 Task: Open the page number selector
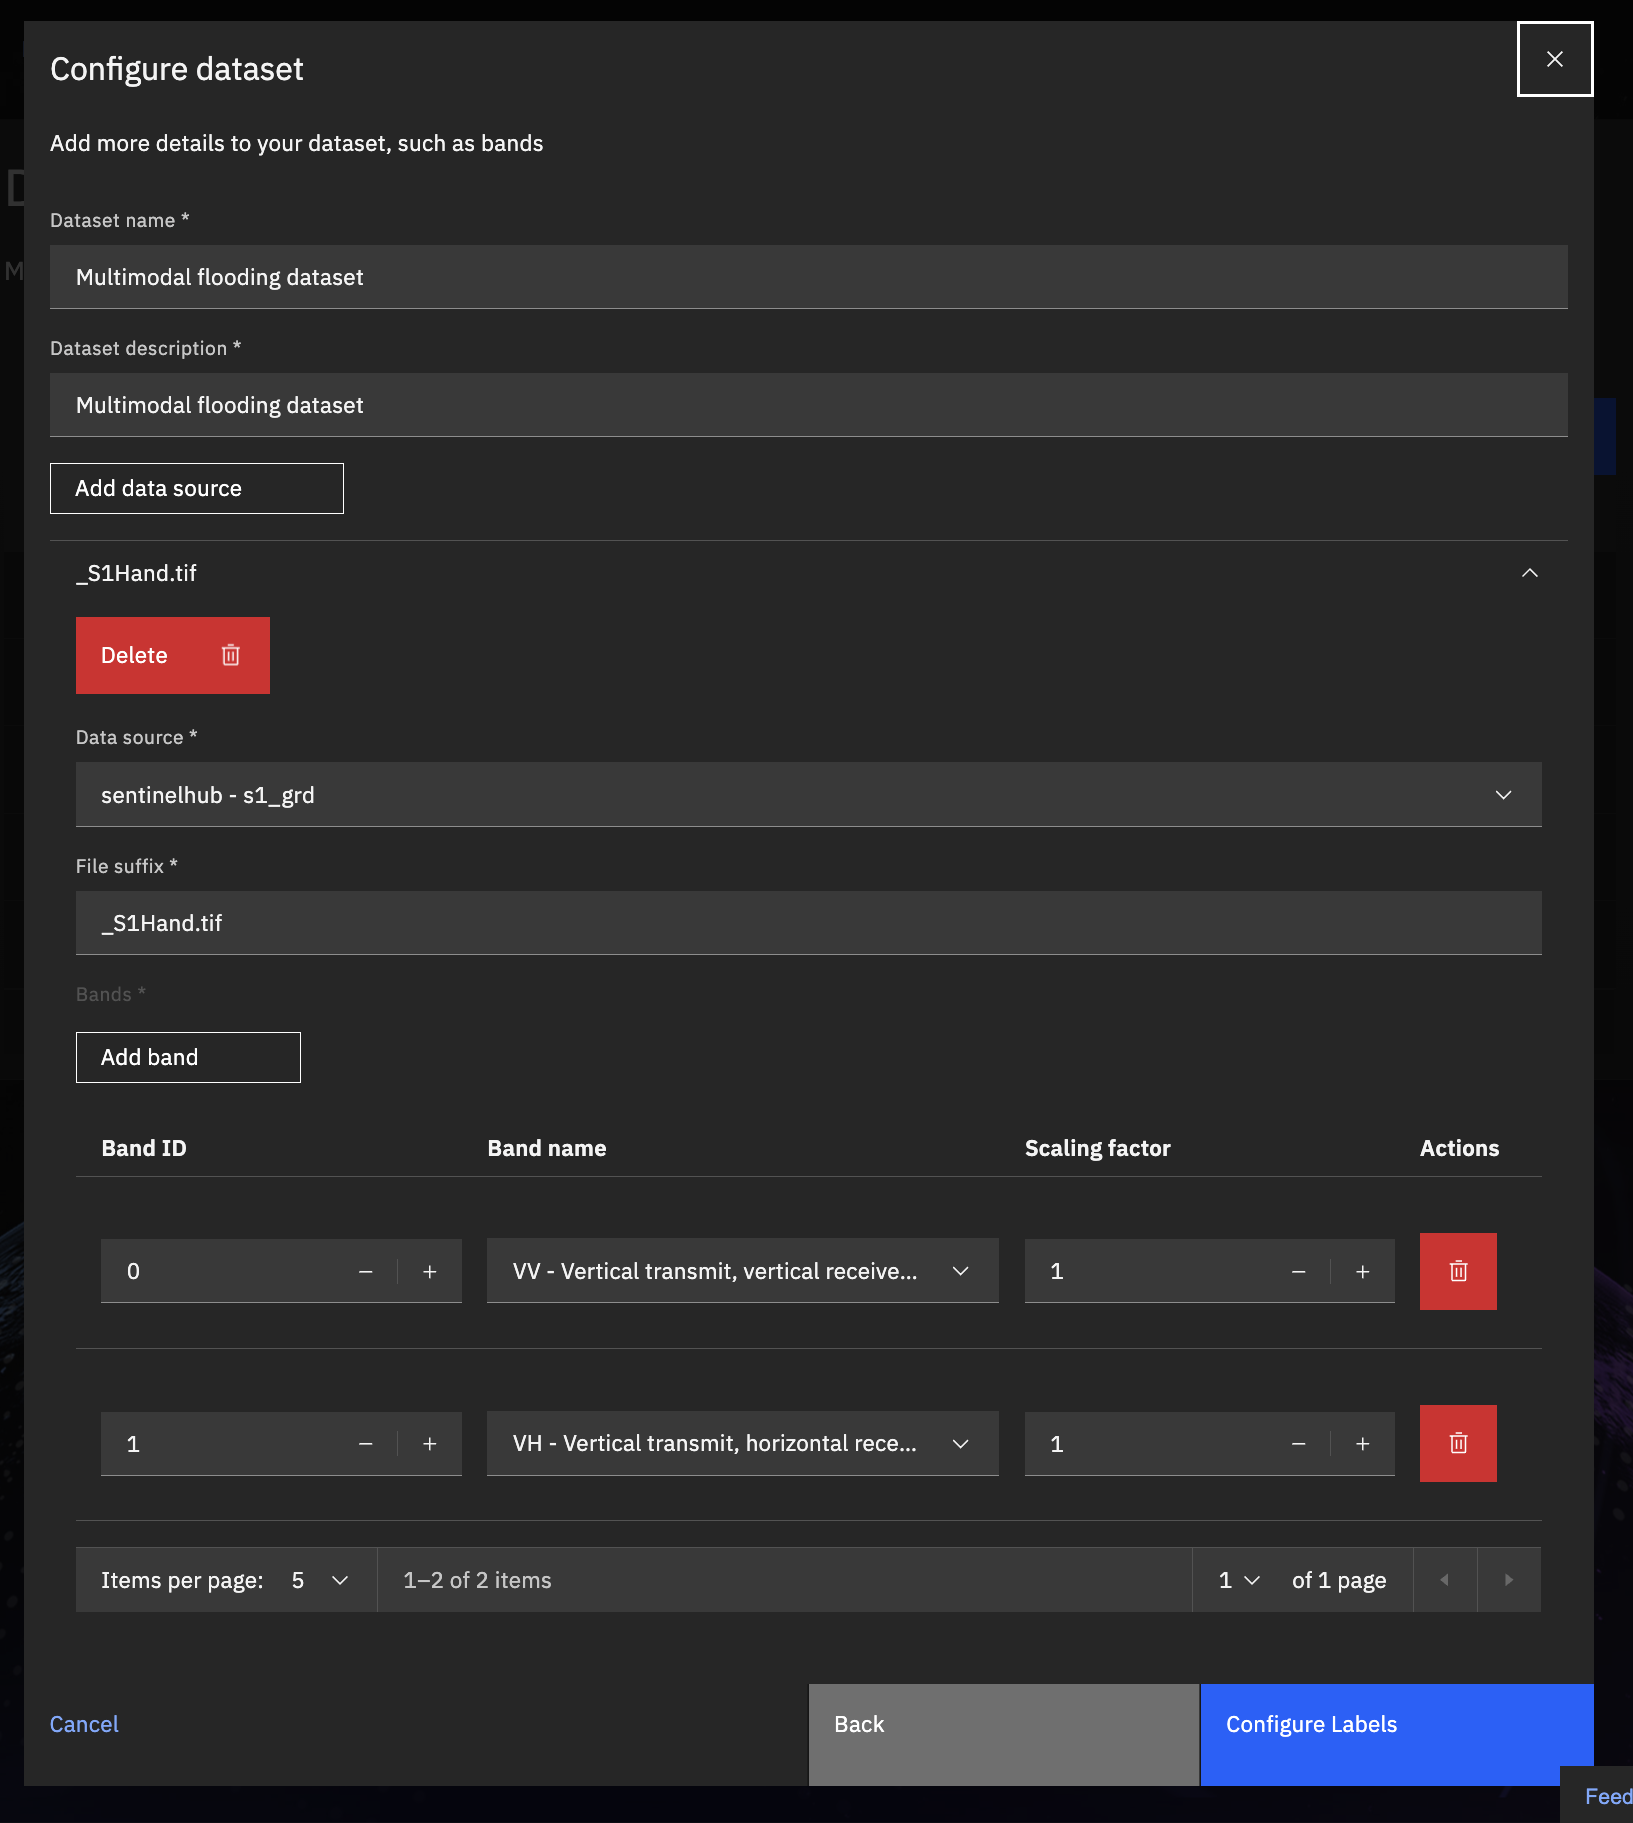[x=1238, y=1580]
